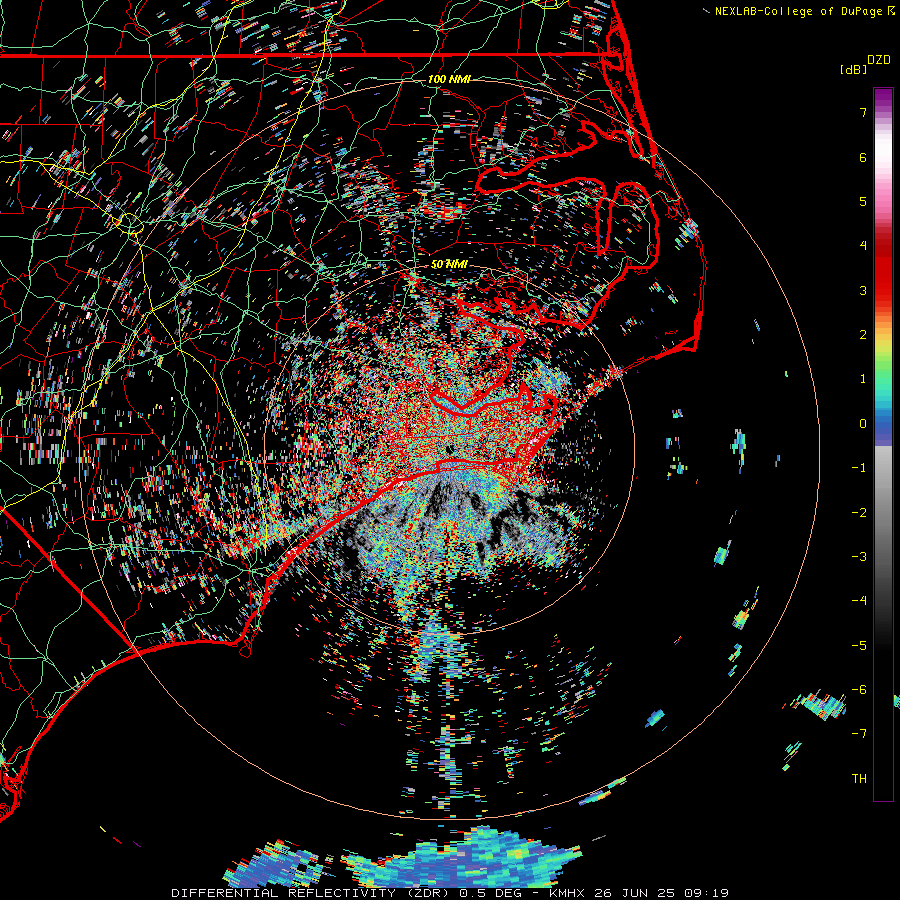
Task: Click the 50 NMI range ring label
Action: tap(449, 264)
